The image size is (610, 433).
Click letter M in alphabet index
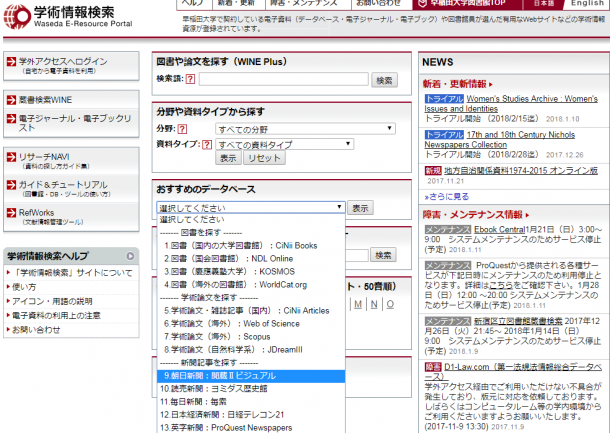(x=358, y=304)
